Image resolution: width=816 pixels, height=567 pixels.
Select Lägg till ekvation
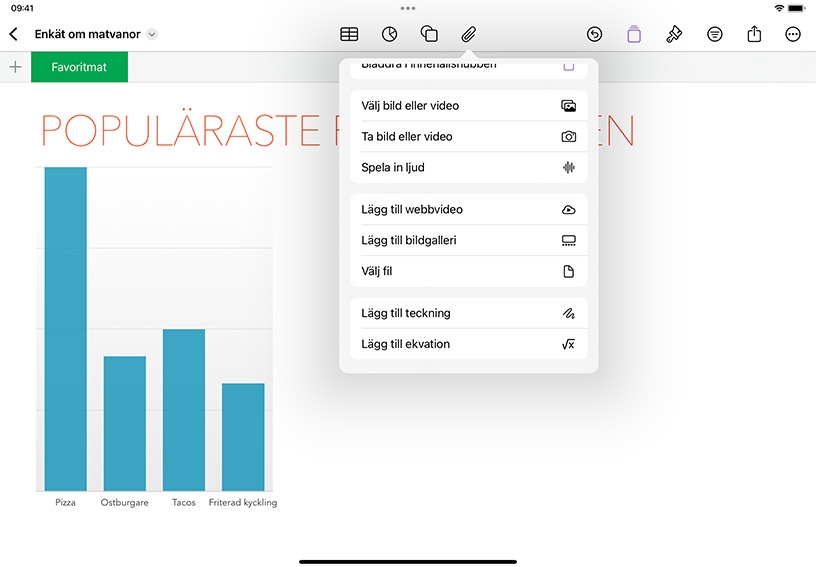[468, 344]
